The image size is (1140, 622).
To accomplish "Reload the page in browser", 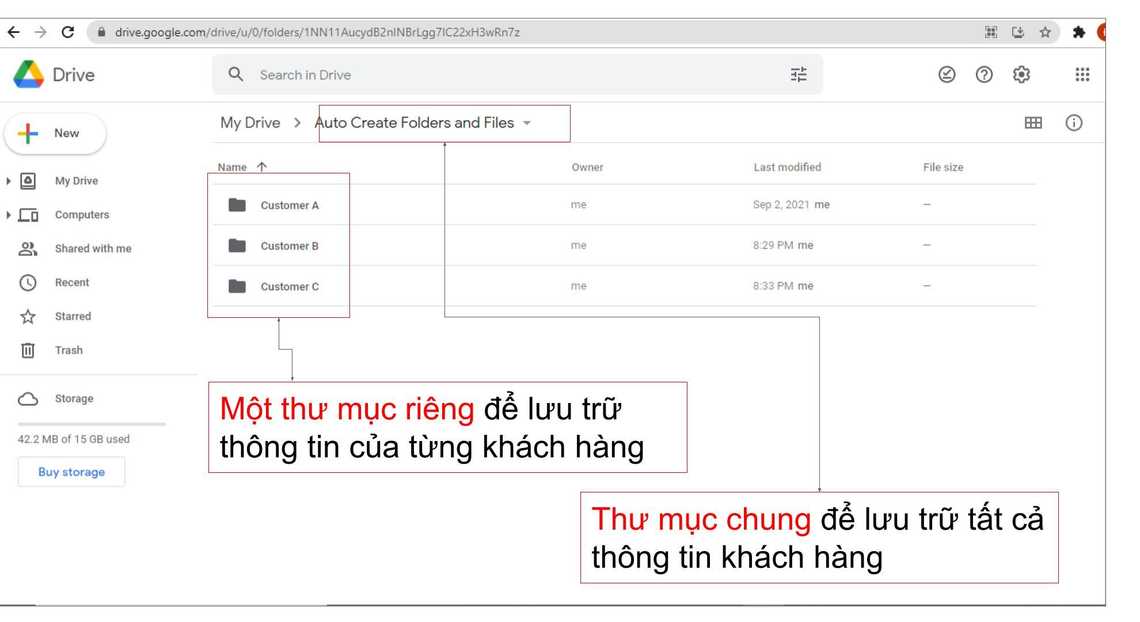I will coord(68,32).
